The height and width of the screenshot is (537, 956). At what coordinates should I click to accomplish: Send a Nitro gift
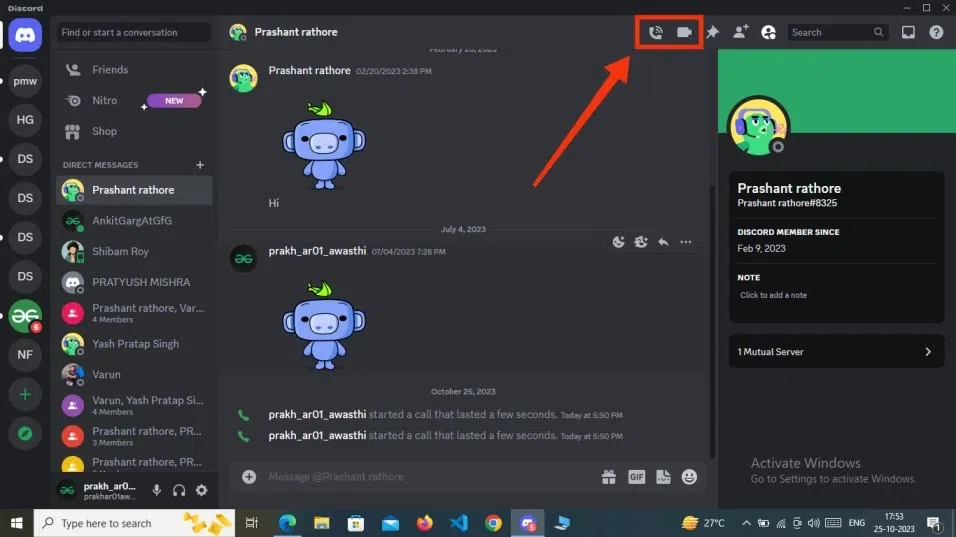click(x=608, y=477)
